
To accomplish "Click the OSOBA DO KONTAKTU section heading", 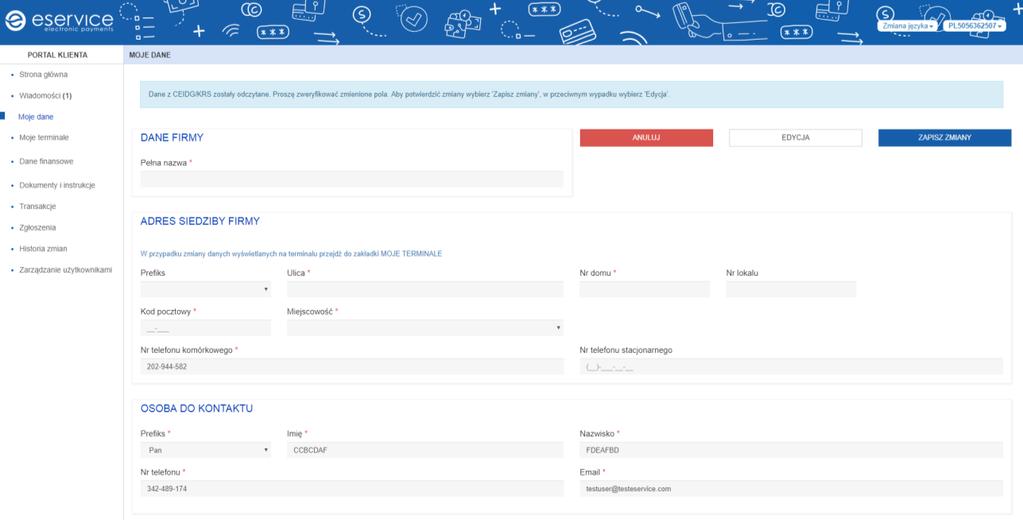I will pyautogui.click(x=196, y=408).
